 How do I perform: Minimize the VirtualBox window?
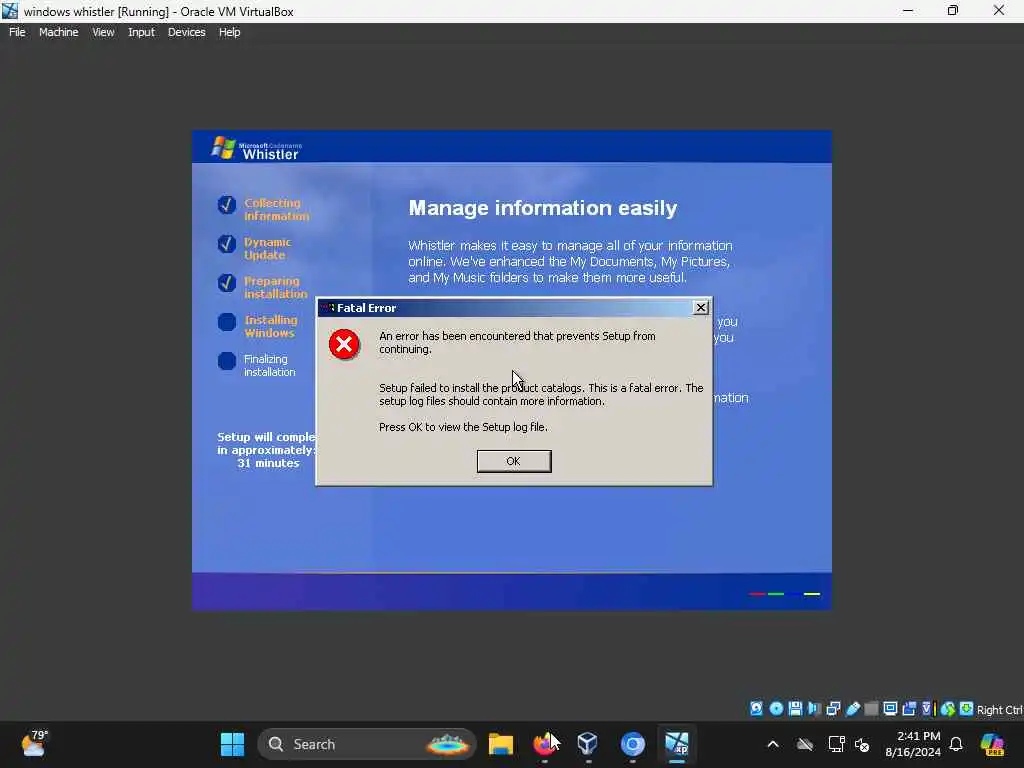(x=908, y=10)
